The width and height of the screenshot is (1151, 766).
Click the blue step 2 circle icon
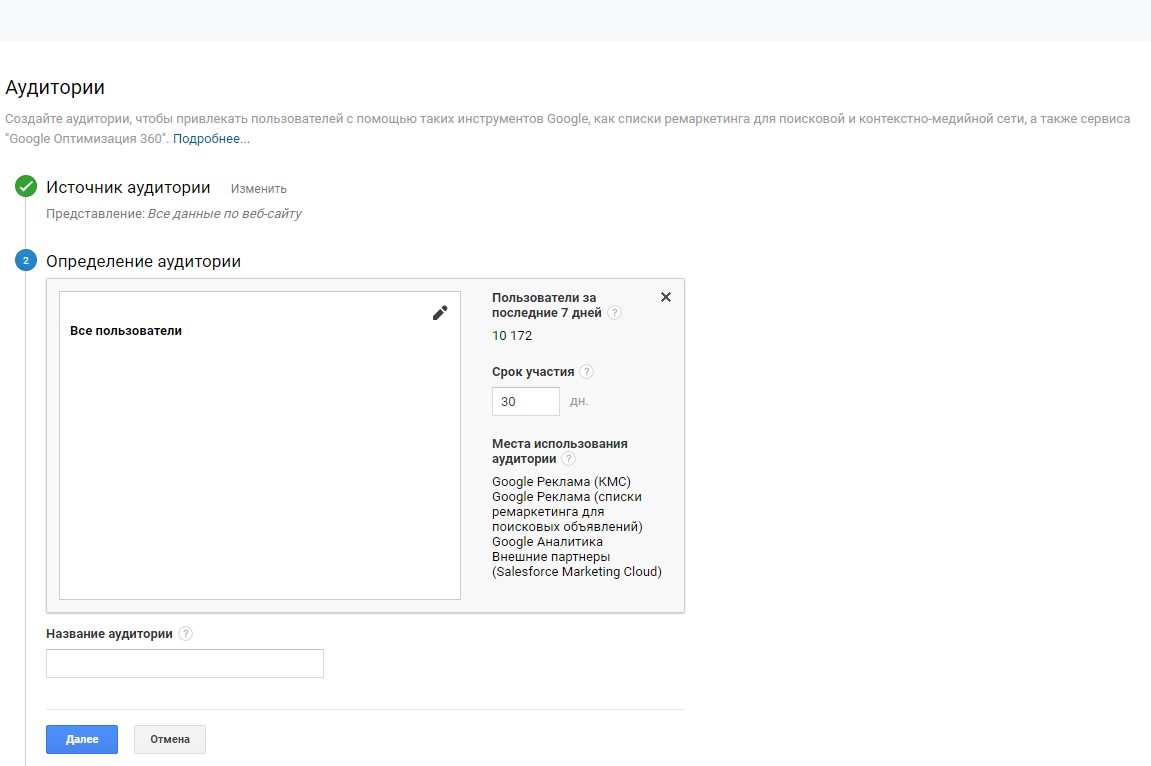[26, 261]
